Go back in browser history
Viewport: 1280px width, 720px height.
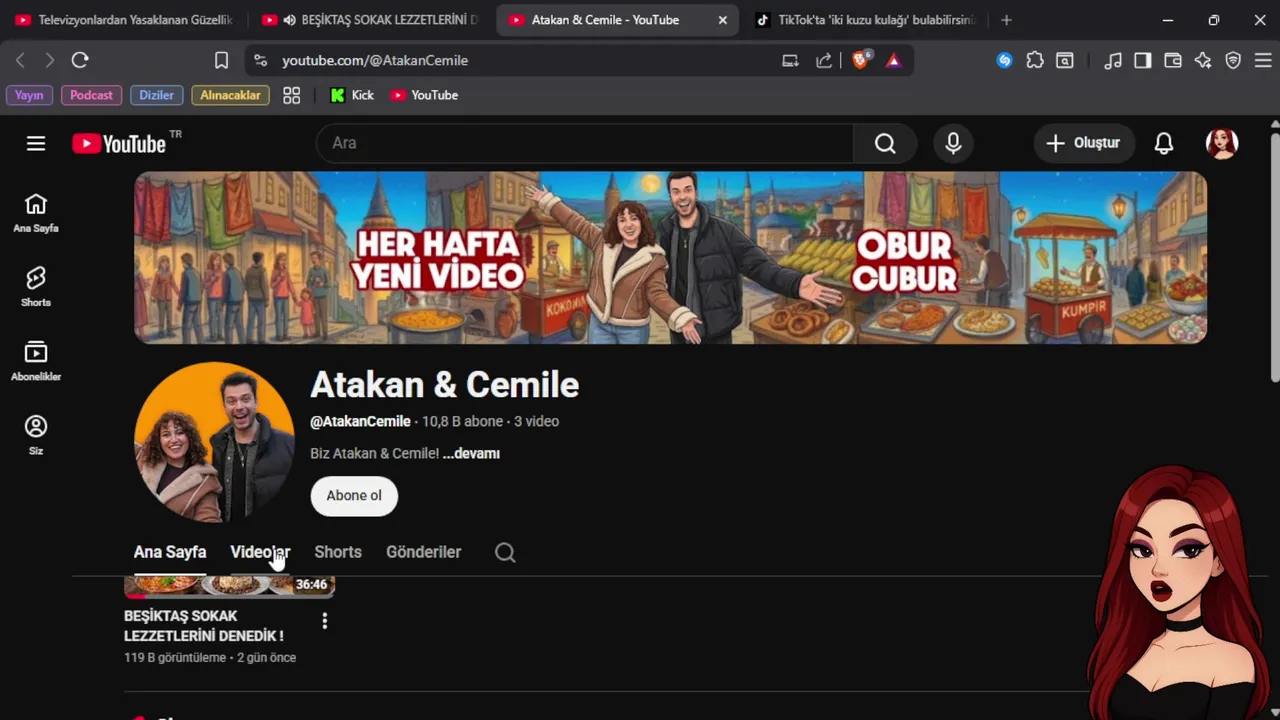[20, 60]
